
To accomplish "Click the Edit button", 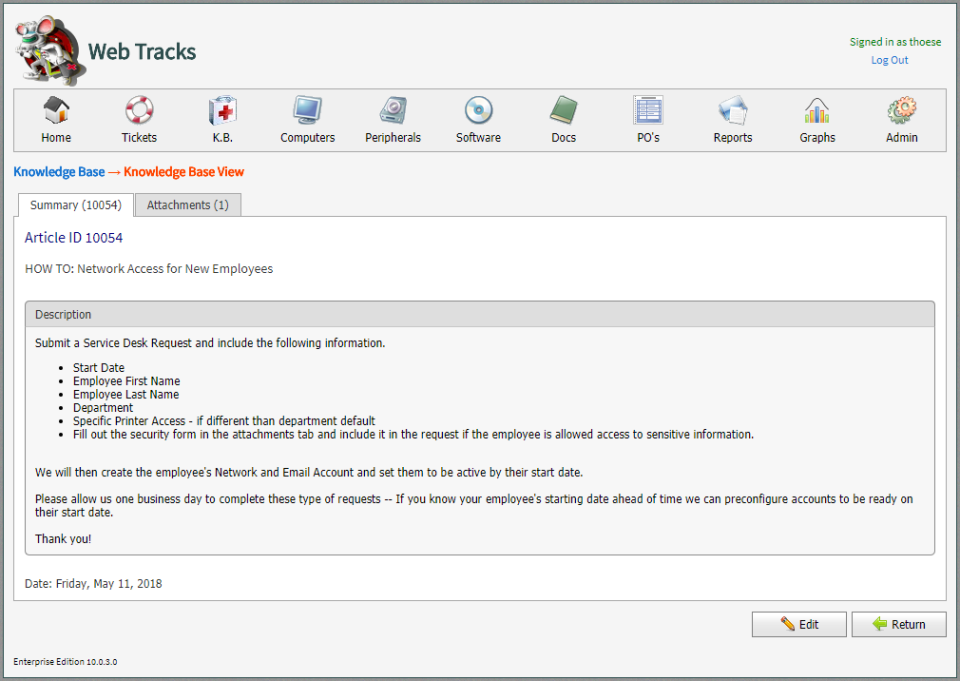I will point(799,623).
